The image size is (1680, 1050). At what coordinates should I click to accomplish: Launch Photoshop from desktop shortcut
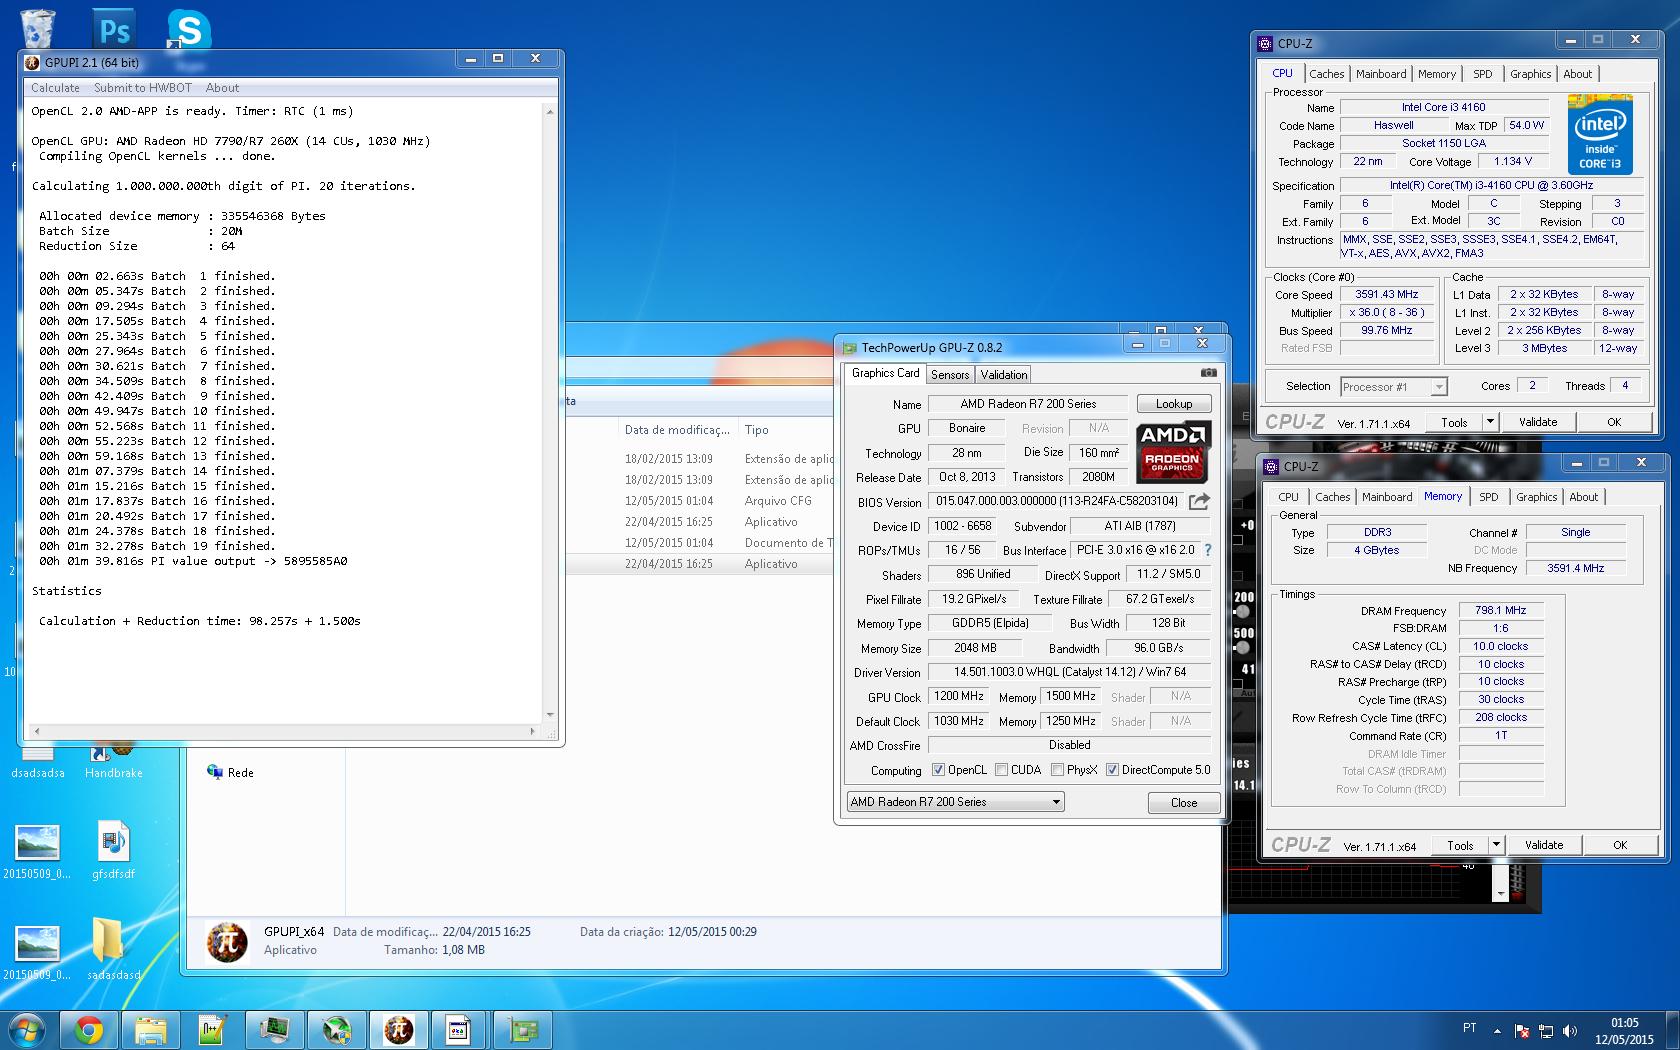115,28
